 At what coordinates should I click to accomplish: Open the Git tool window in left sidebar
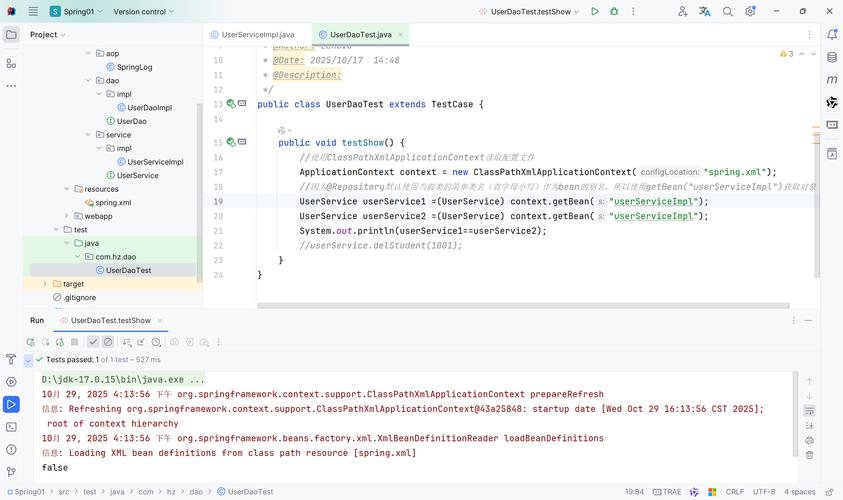click(x=11, y=472)
